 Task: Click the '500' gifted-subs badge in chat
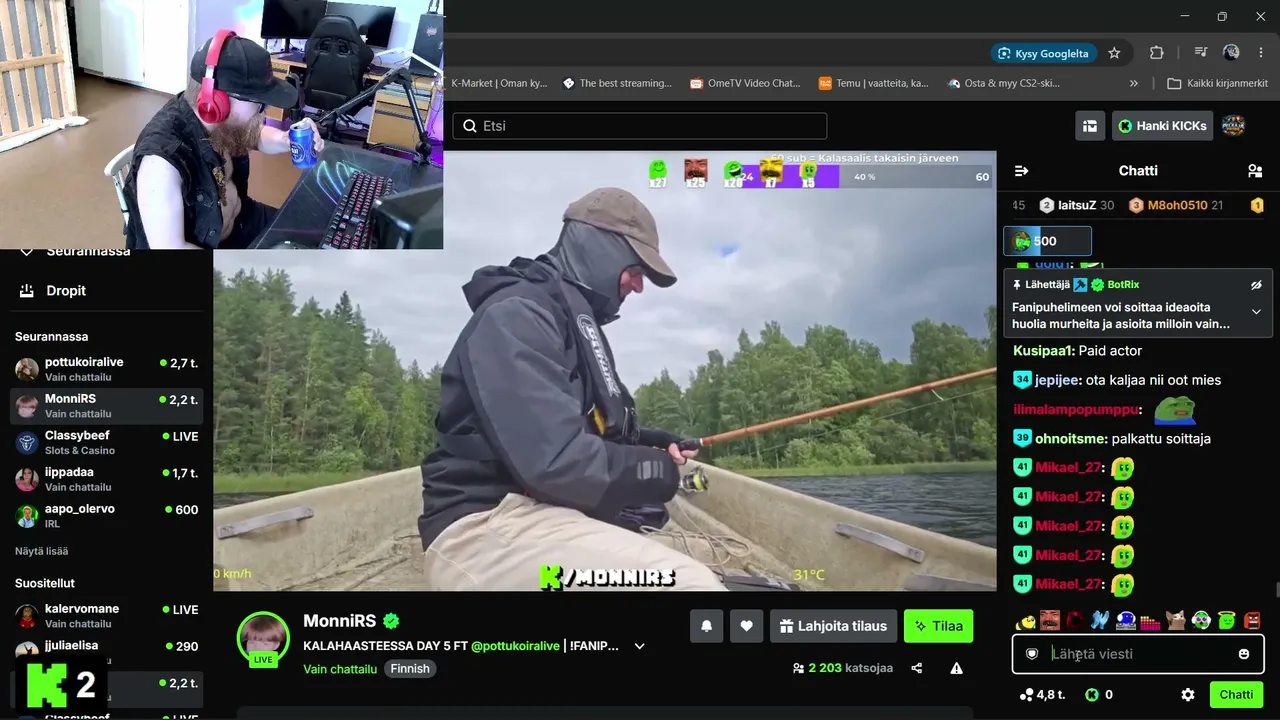[1047, 241]
